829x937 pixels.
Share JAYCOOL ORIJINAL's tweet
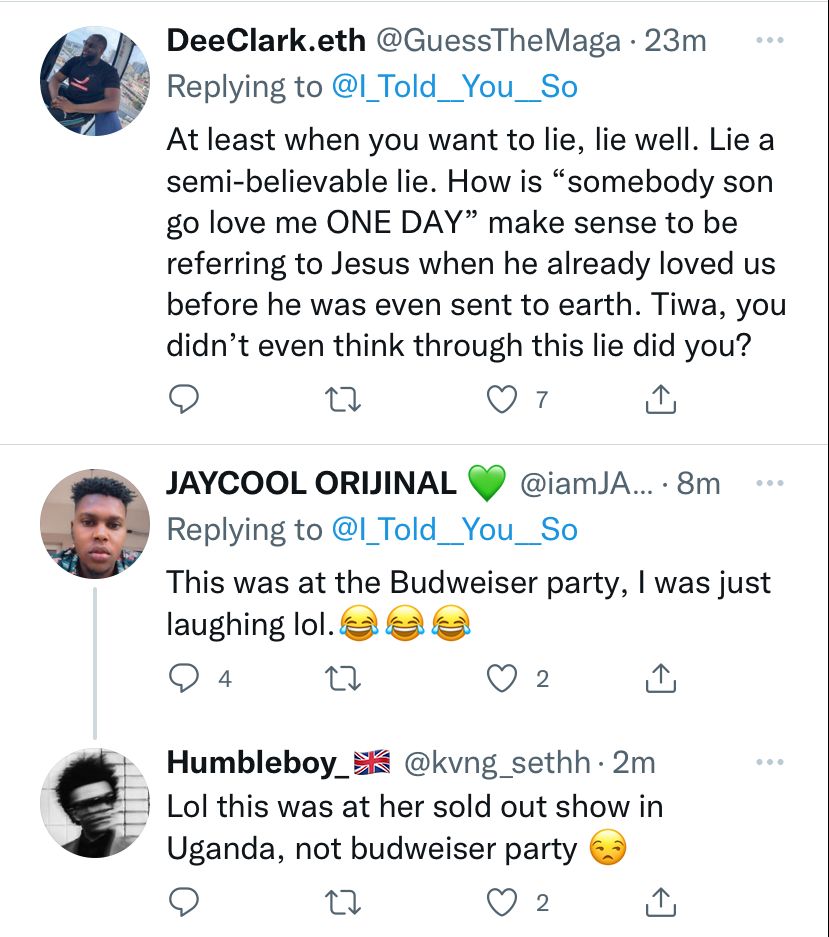[x=660, y=678]
